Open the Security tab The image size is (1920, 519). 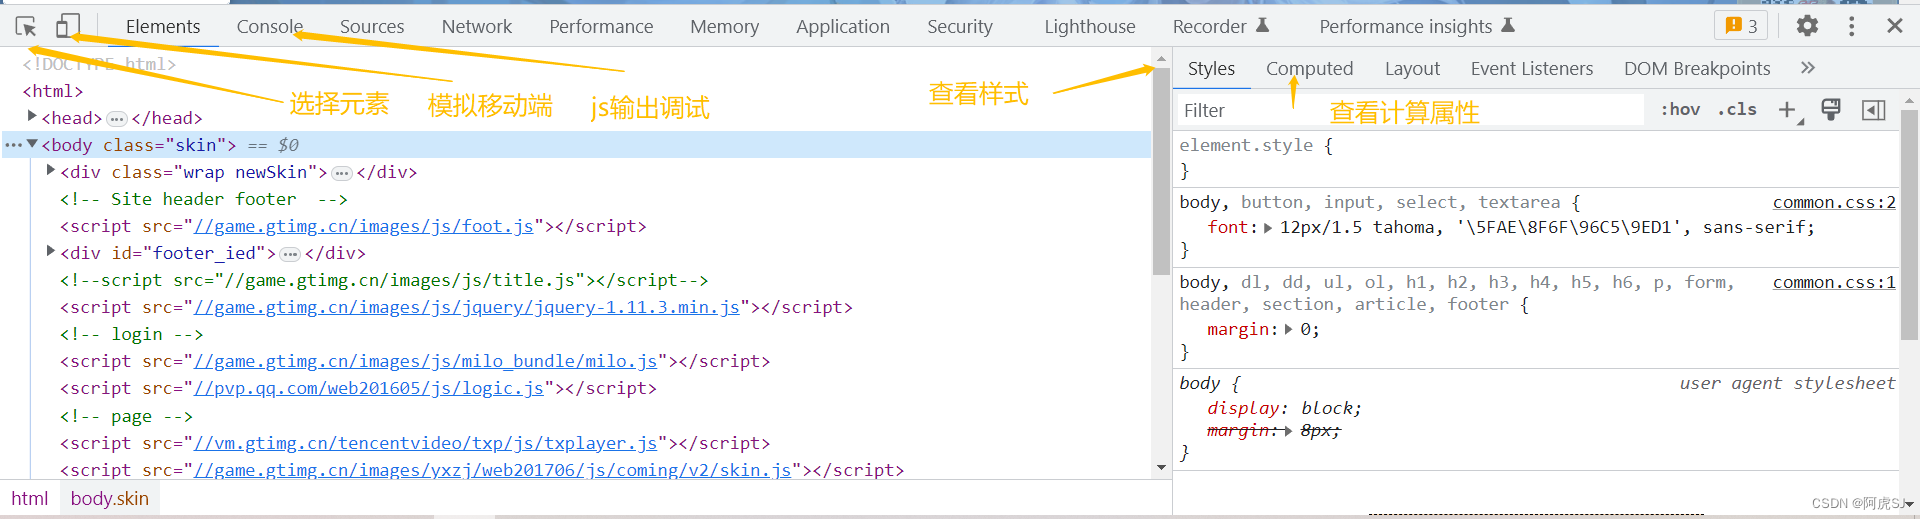(x=960, y=27)
